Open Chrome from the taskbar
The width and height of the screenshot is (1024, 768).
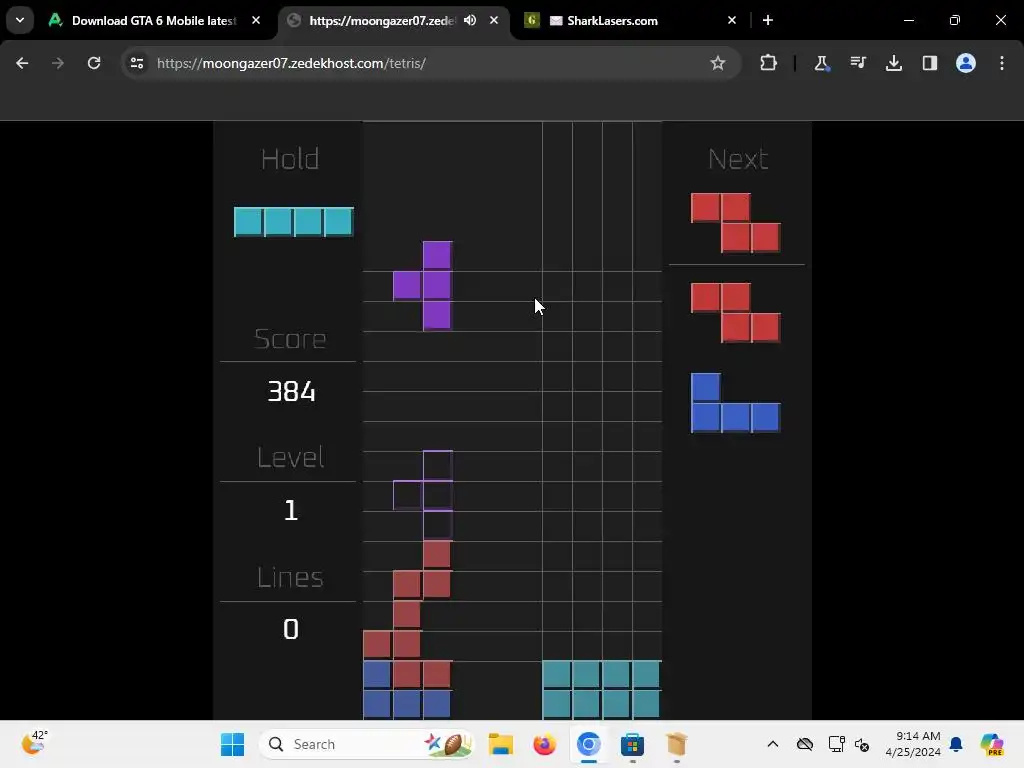(x=588, y=744)
